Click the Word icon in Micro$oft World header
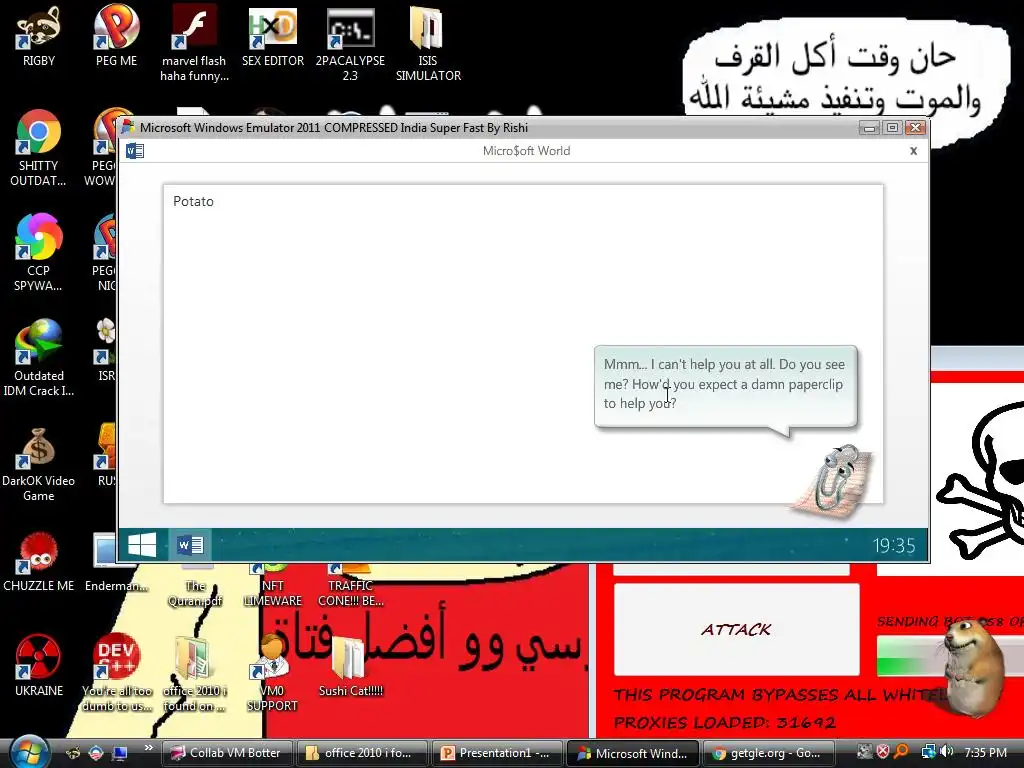 [x=135, y=151]
